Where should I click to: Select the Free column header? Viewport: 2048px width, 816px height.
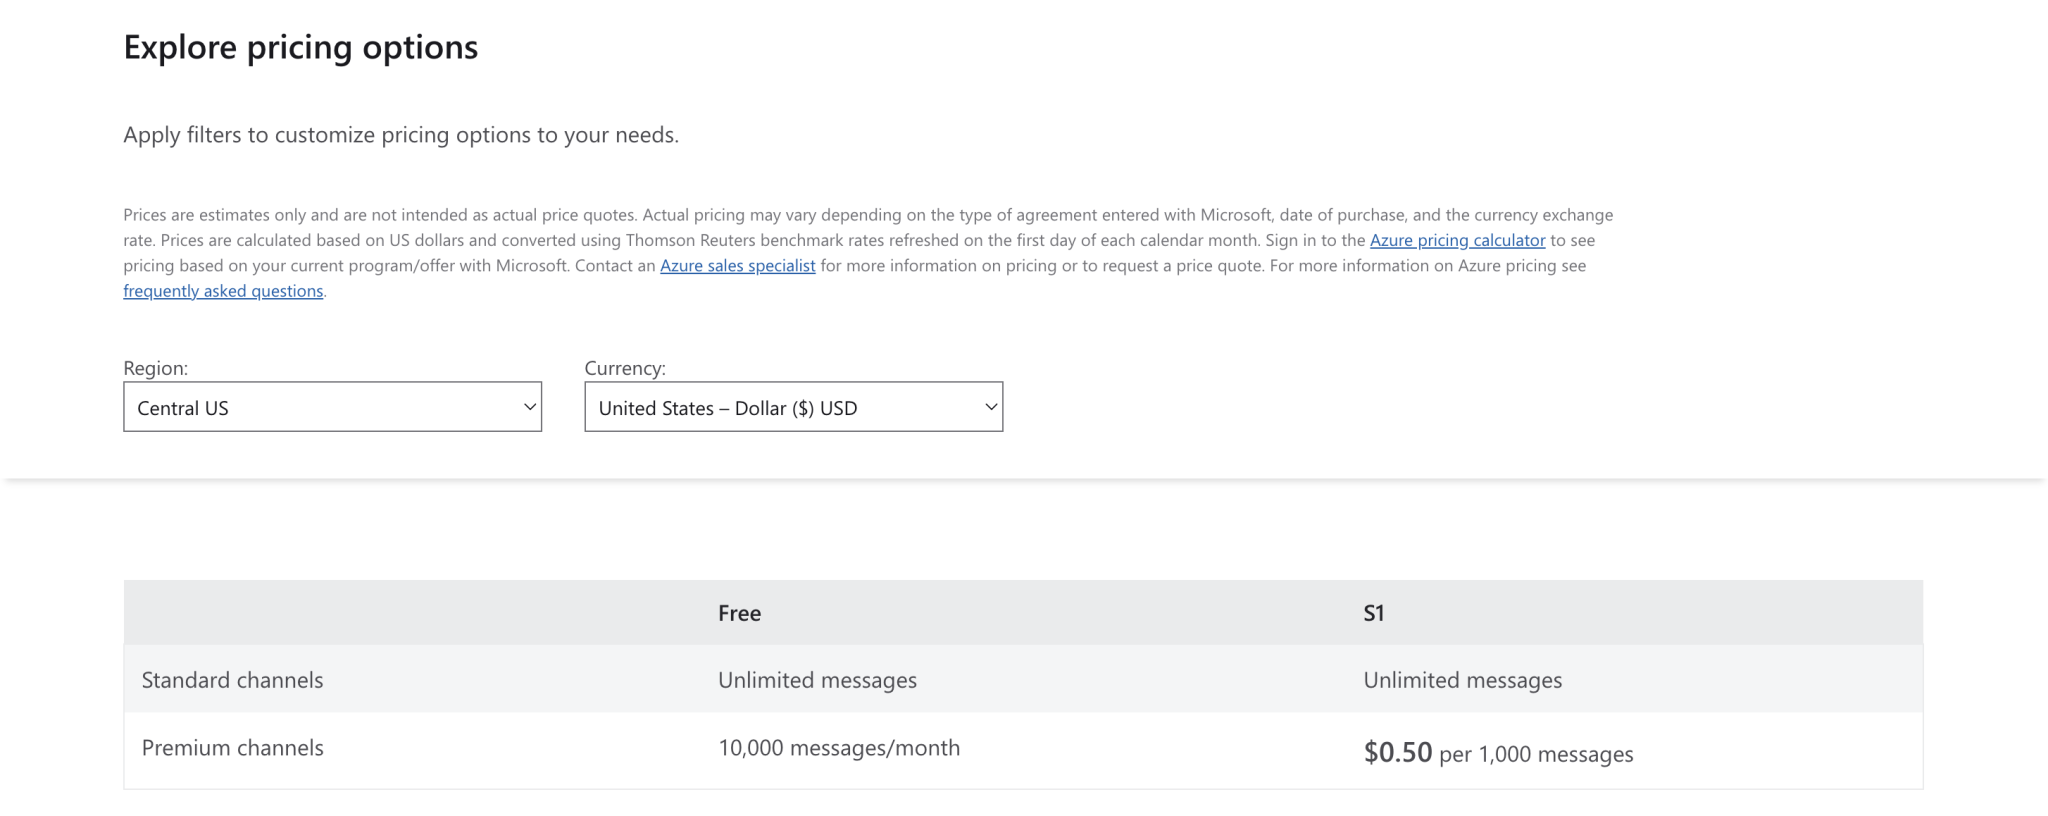739,613
